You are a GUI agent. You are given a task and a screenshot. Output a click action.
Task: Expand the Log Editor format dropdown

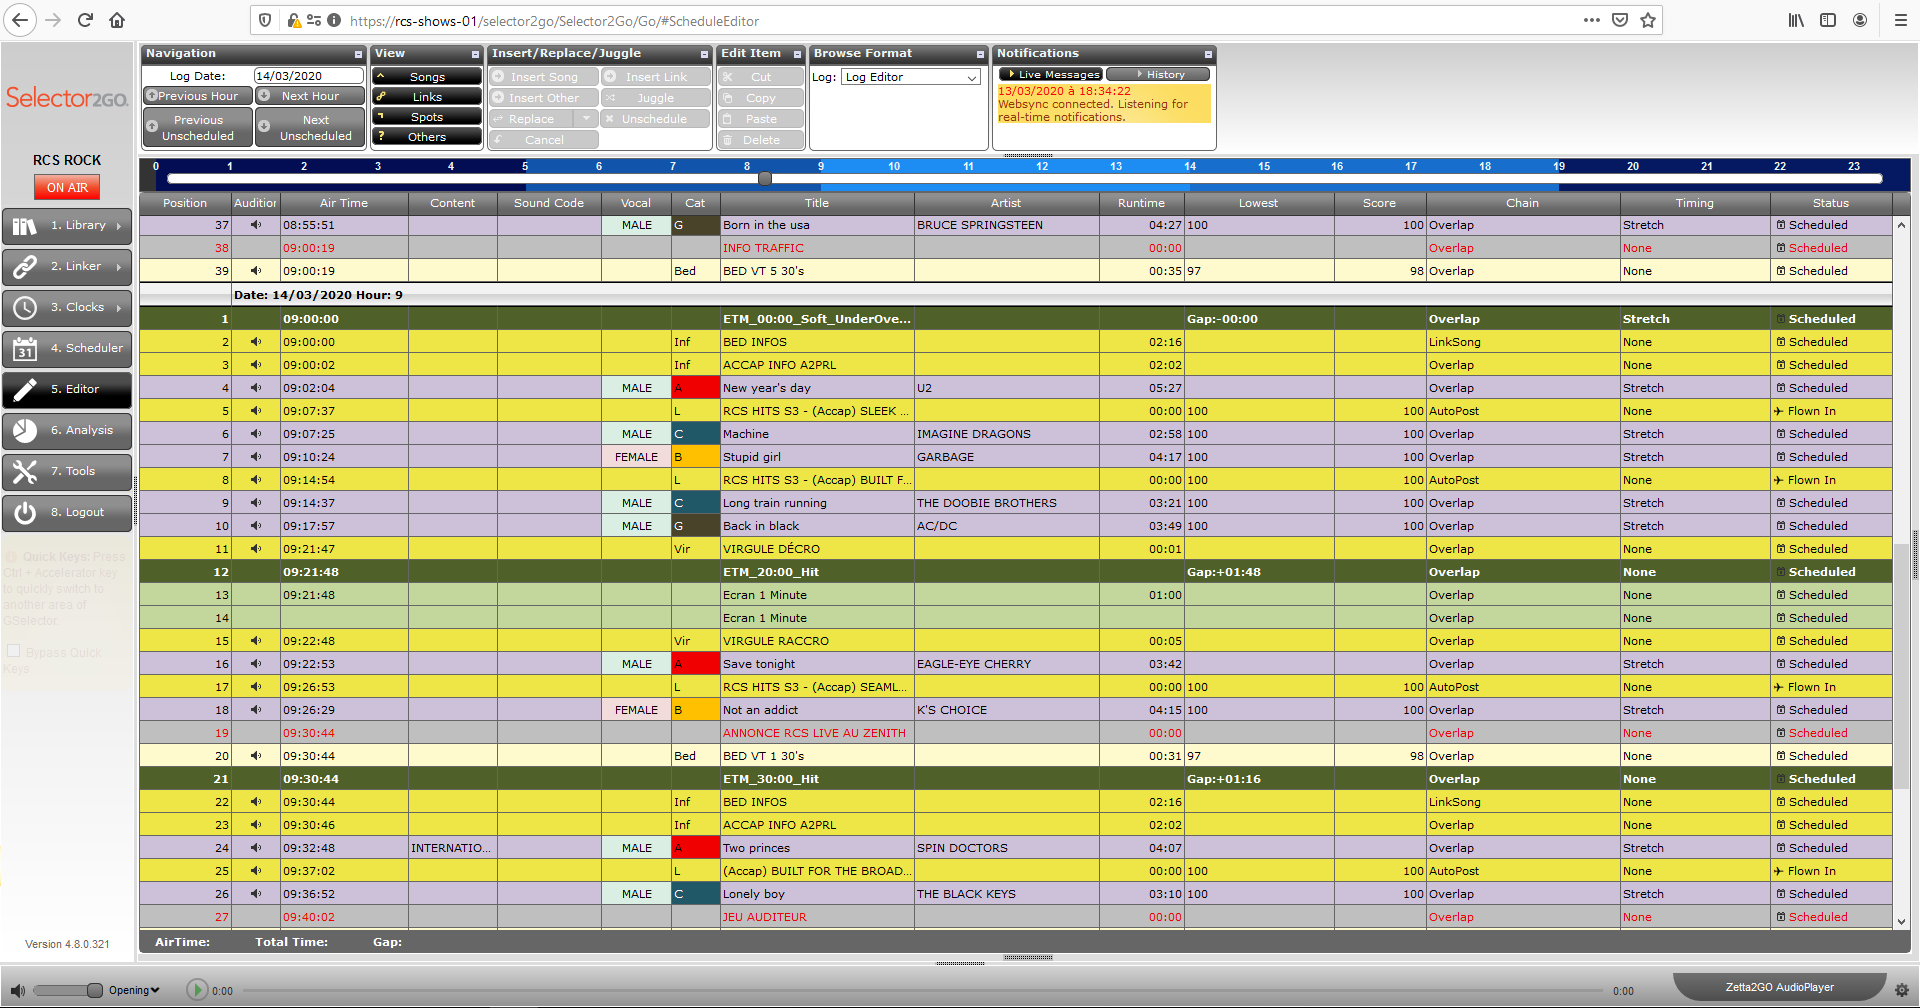point(971,77)
